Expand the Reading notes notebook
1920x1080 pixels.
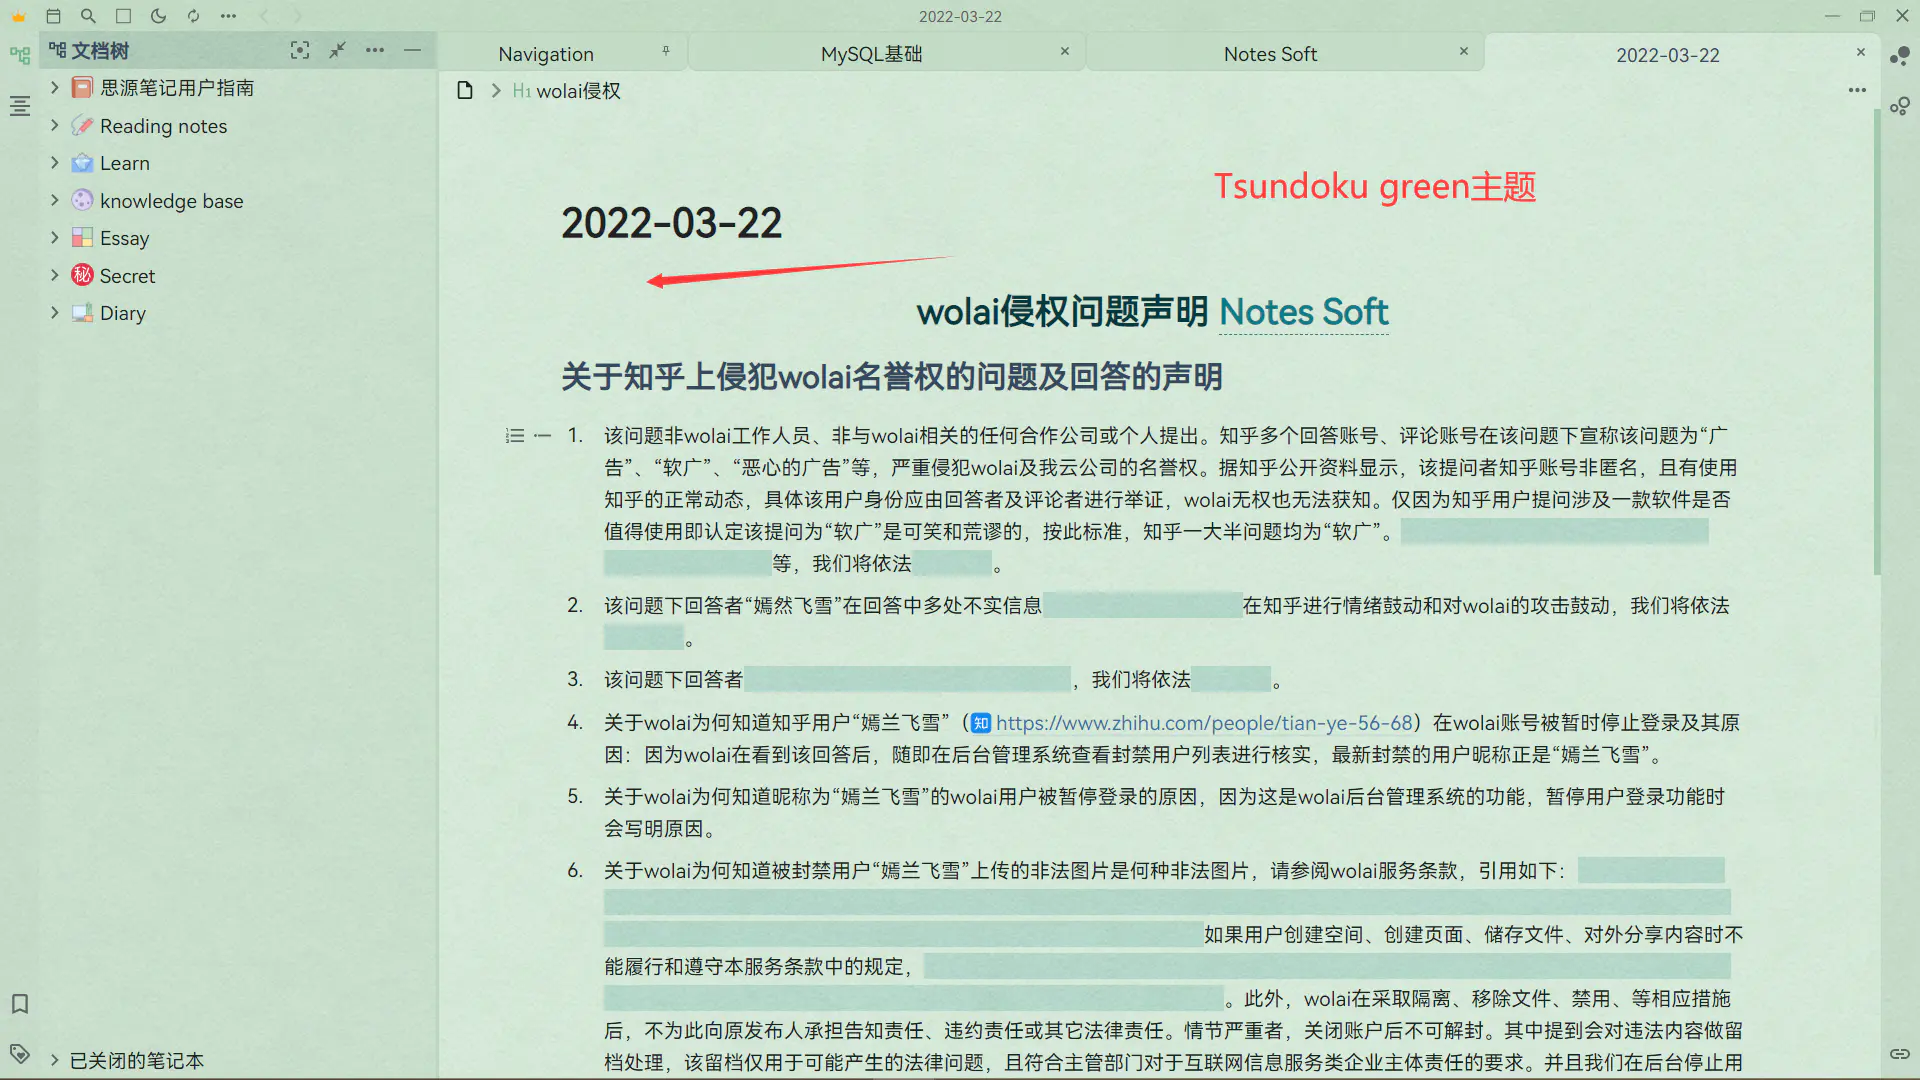tap(55, 126)
